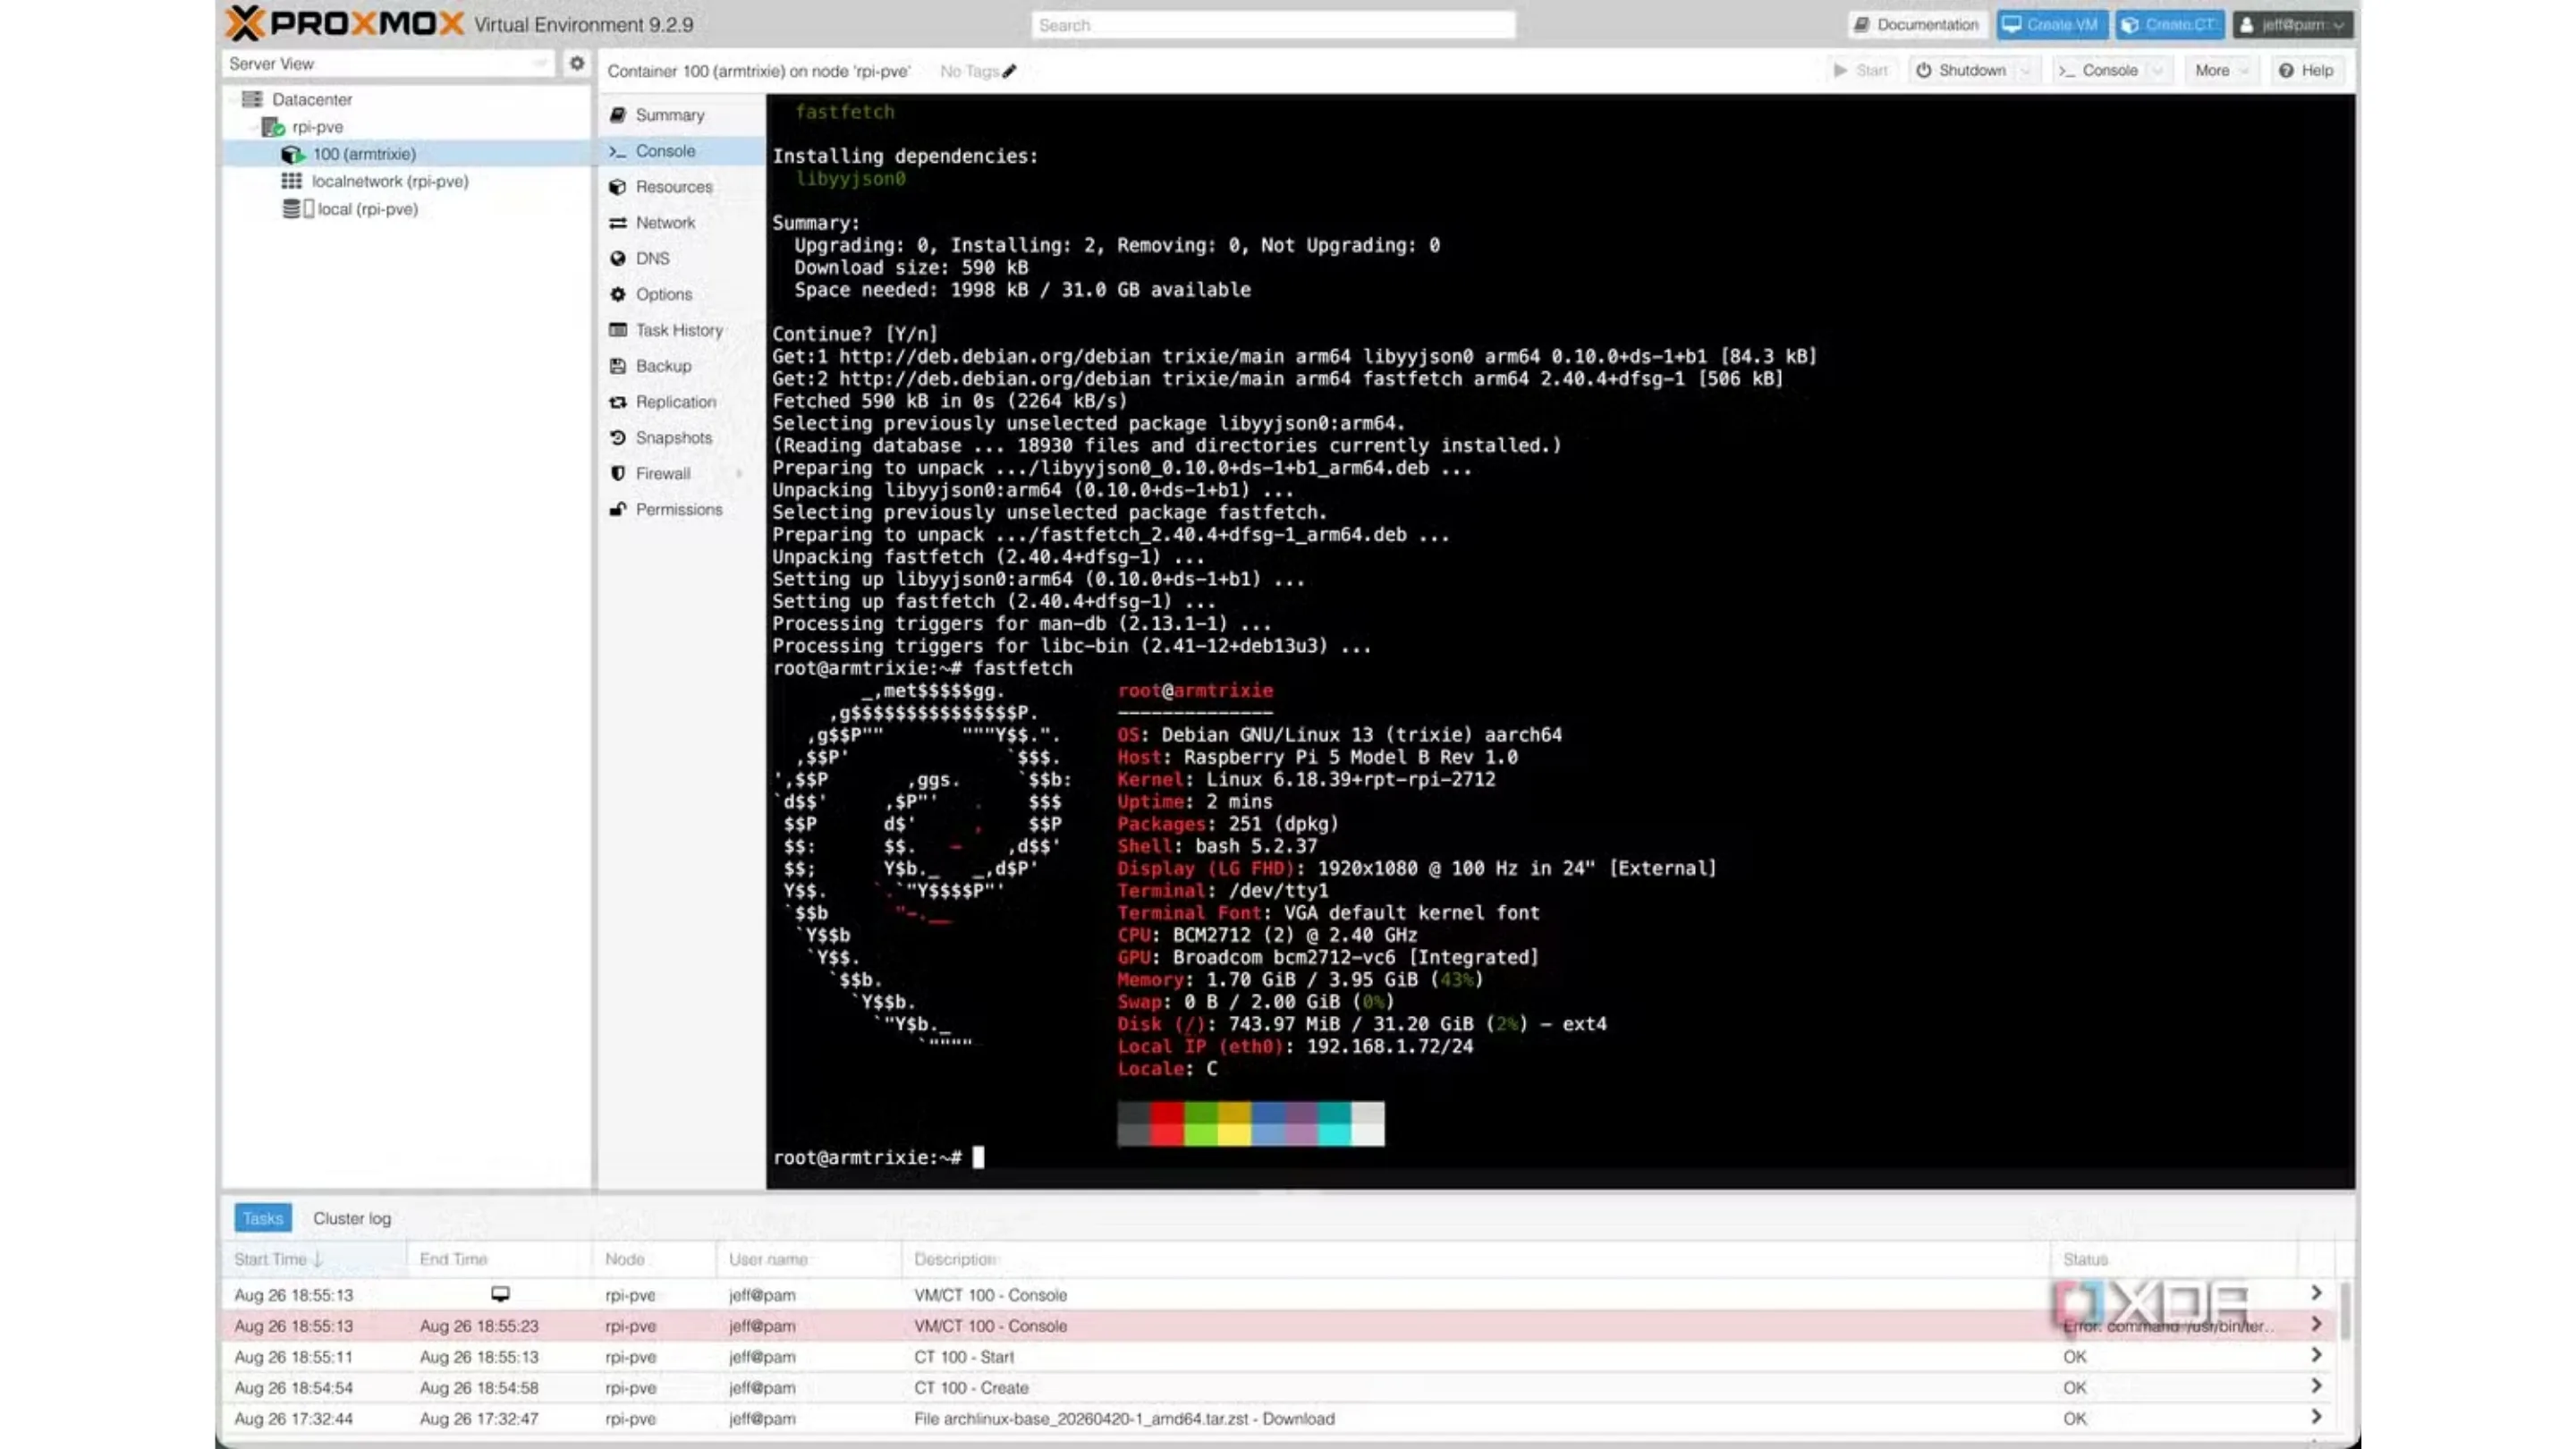Click the Network arrows icon

tap(618, 223)
